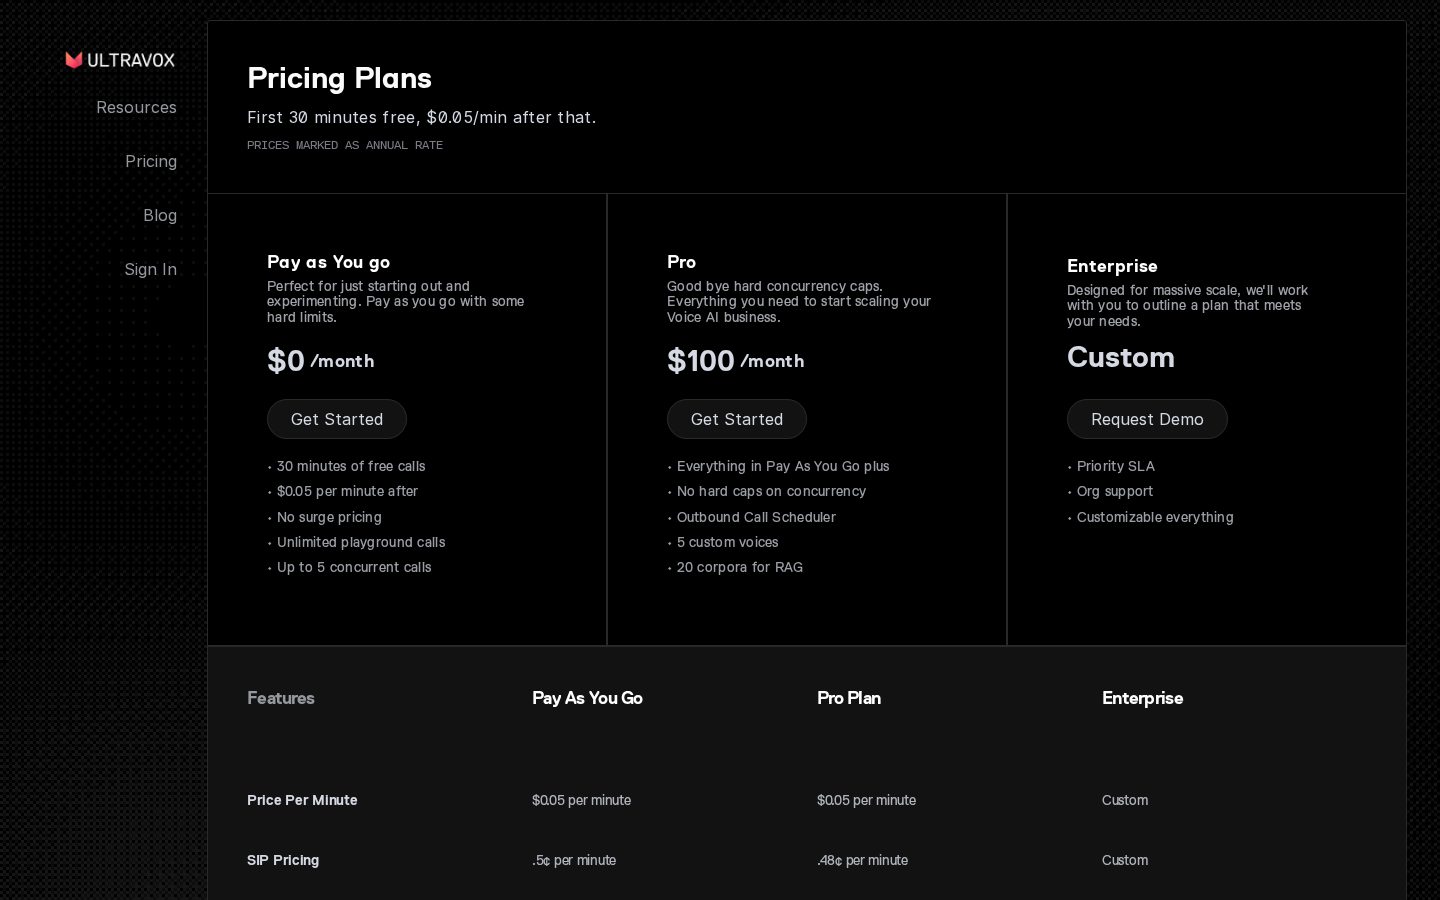Click 'First 30 minutes free' subtitle text

422,117
